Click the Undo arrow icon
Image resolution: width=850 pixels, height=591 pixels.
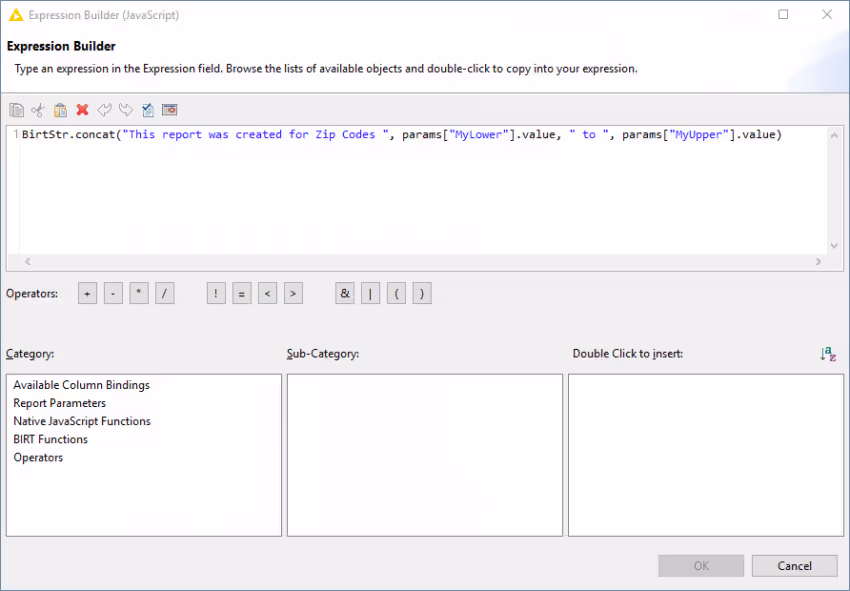(104, 110)
